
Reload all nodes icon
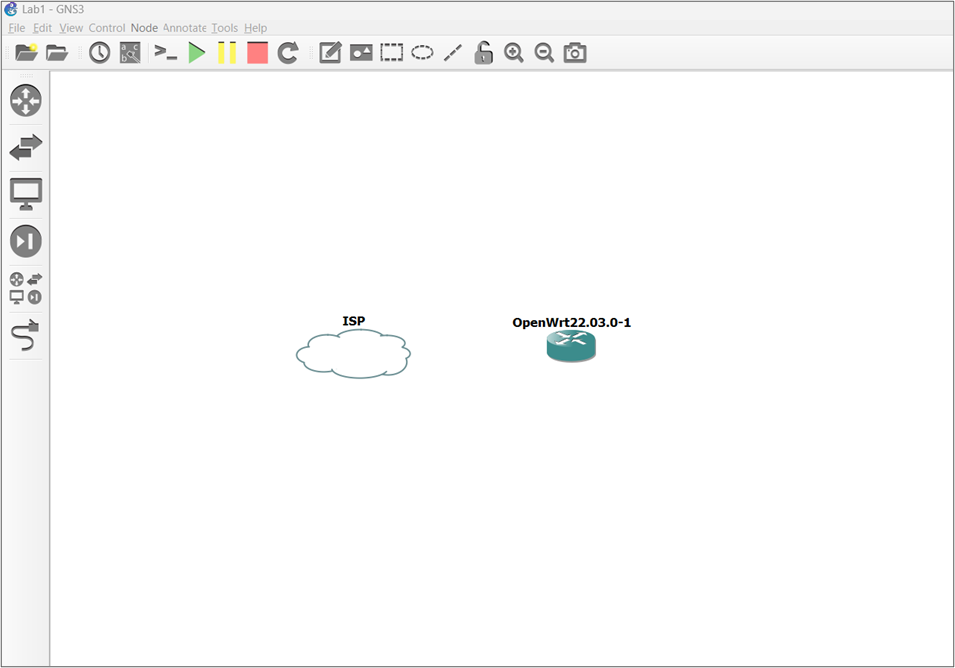click(287, 53)
